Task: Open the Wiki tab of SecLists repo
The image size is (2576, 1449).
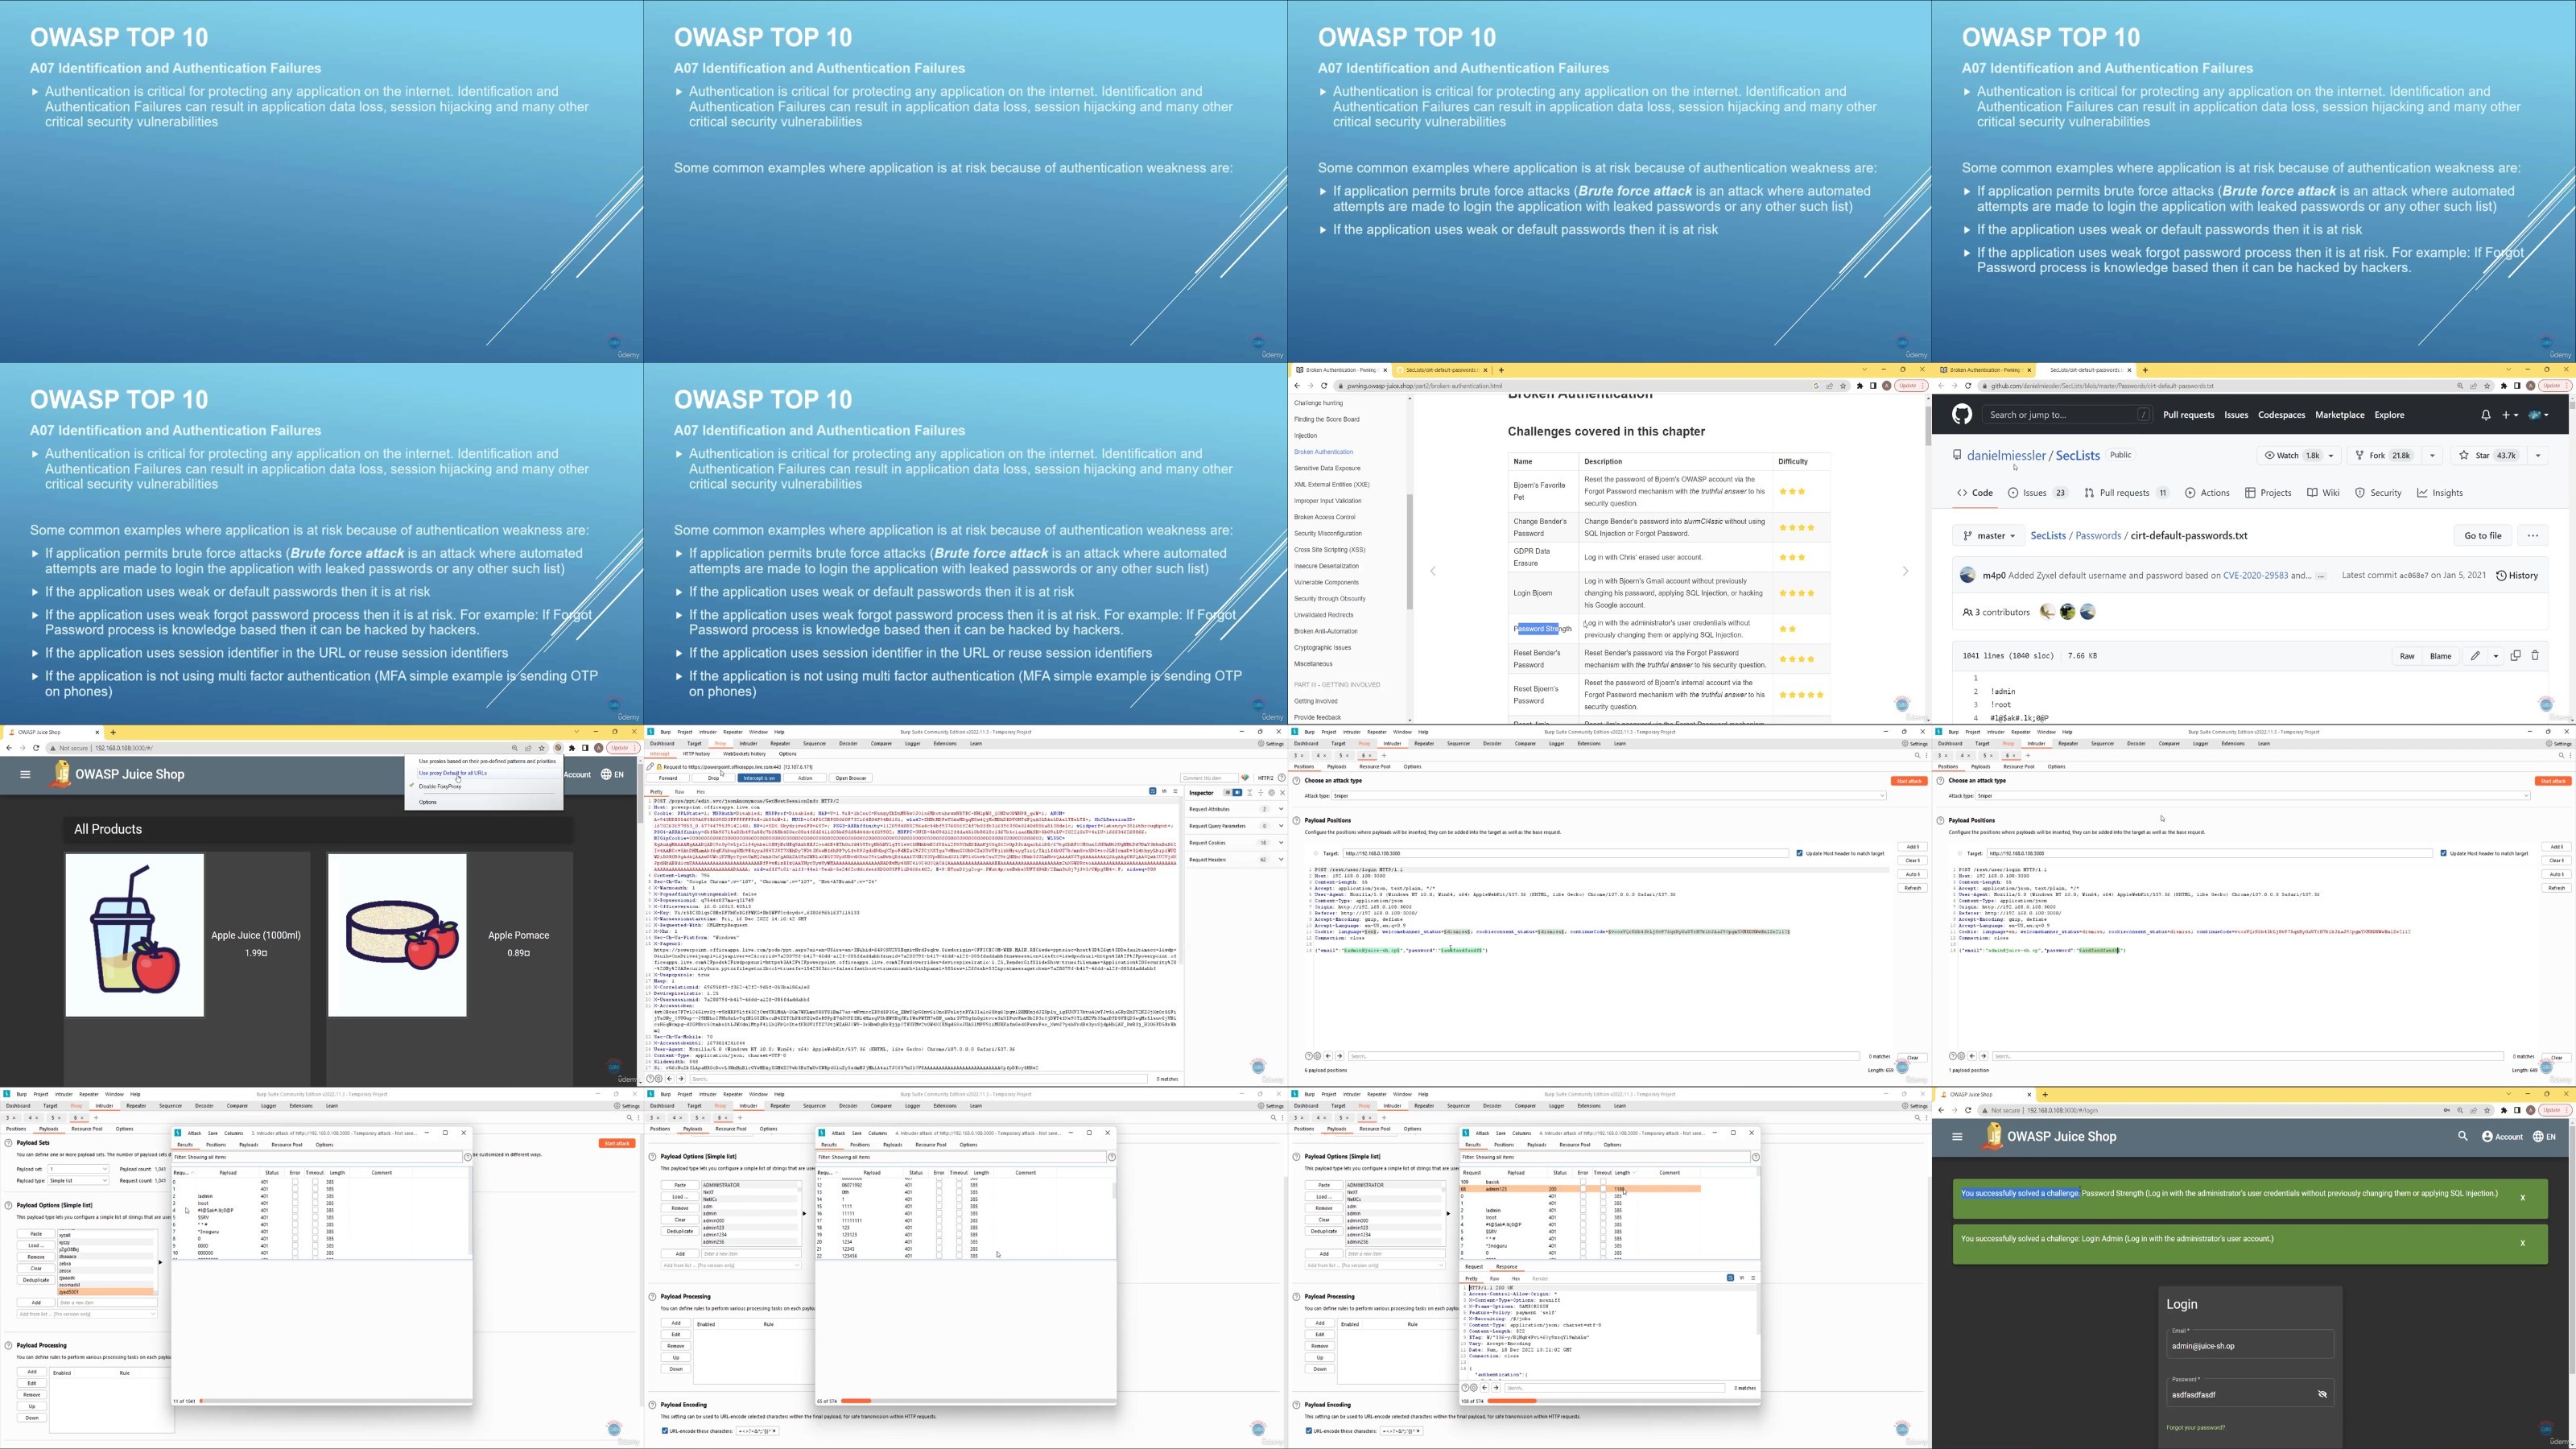Action: (x=2323, y=493)
